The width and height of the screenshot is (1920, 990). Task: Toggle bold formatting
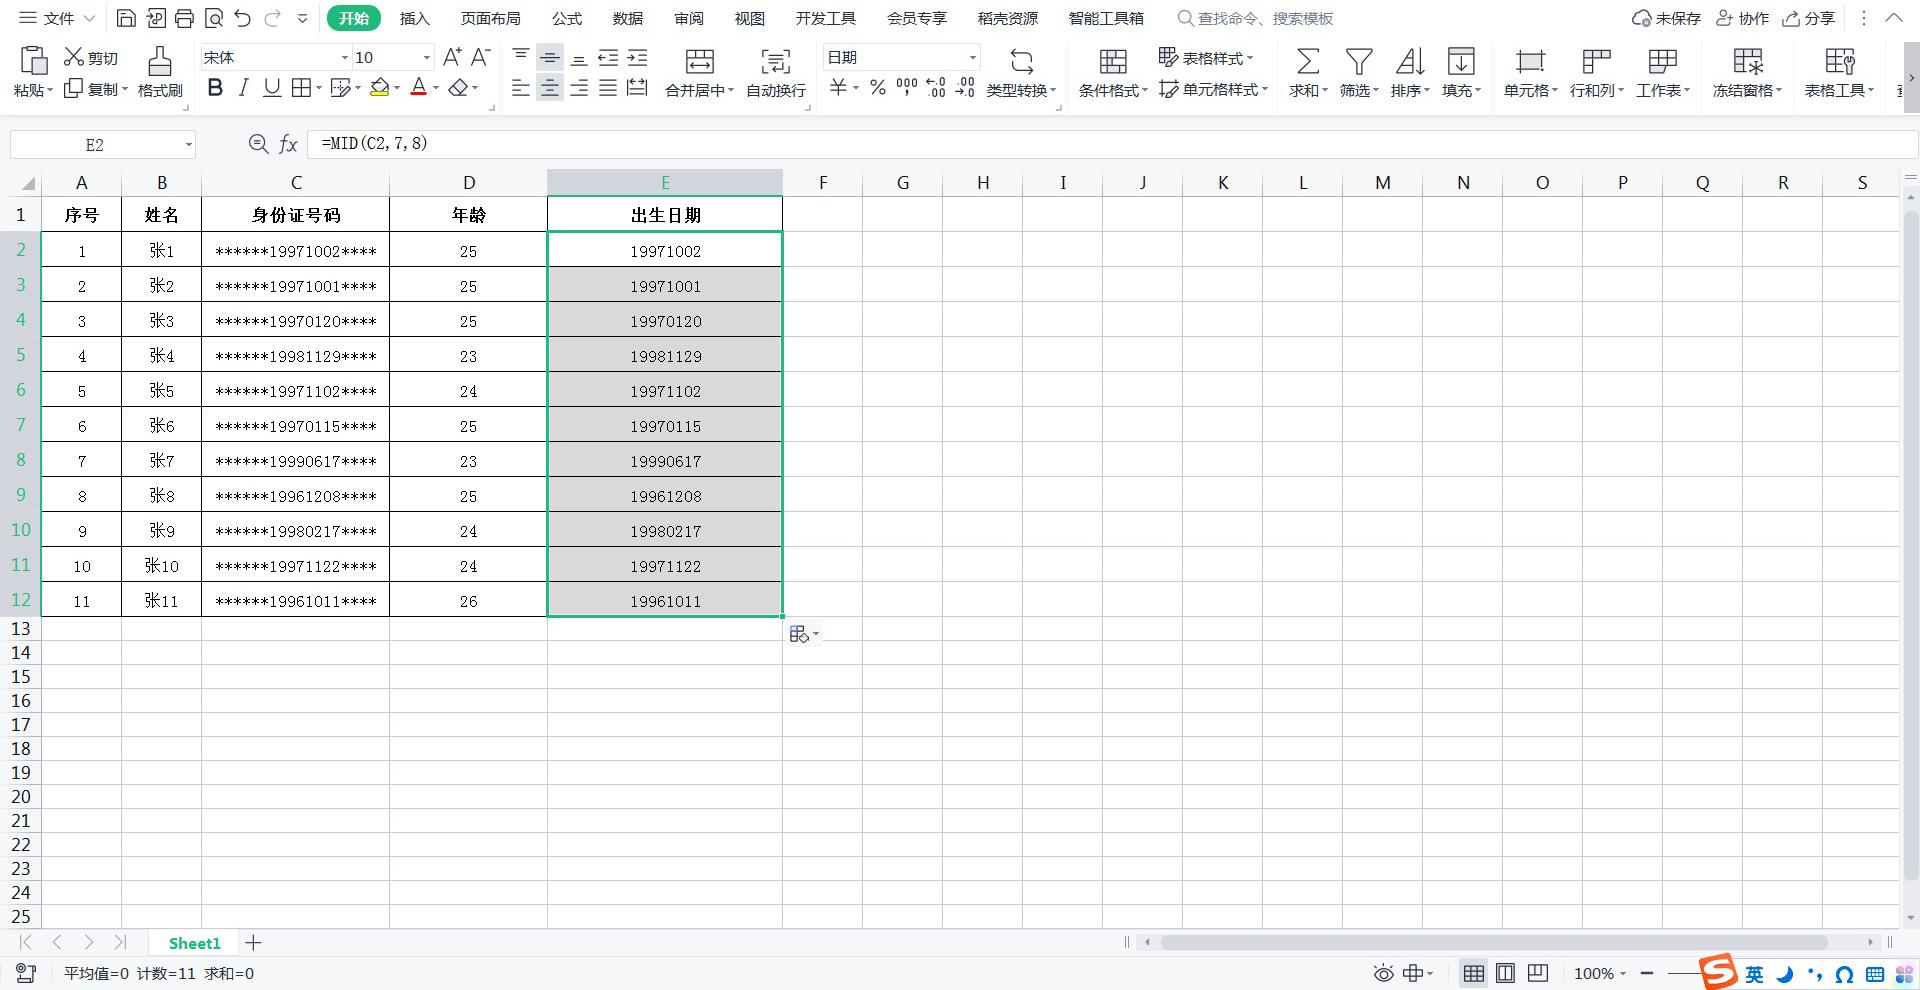click(215, 88)
